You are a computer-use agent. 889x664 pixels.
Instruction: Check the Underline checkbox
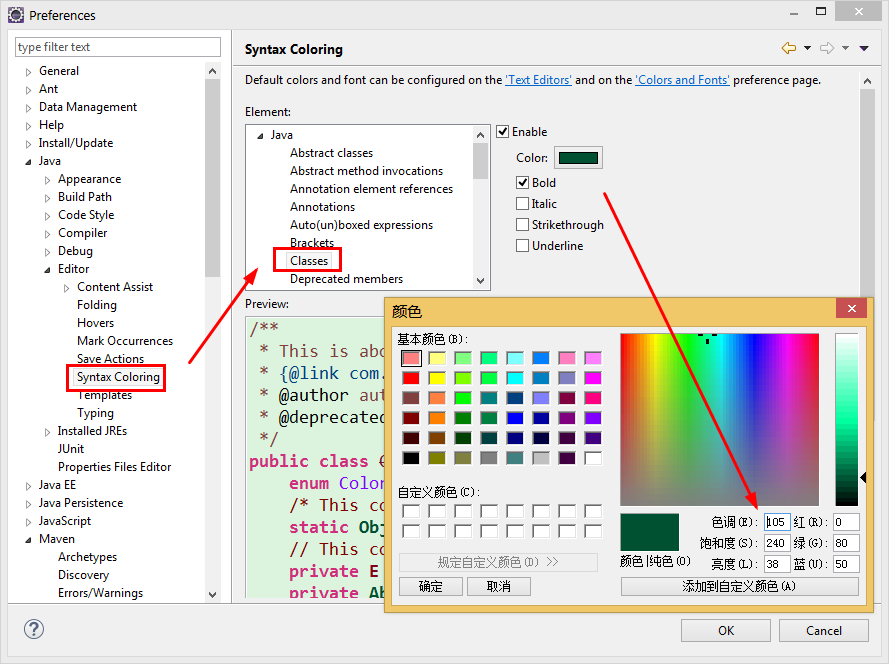coord(522,246)
